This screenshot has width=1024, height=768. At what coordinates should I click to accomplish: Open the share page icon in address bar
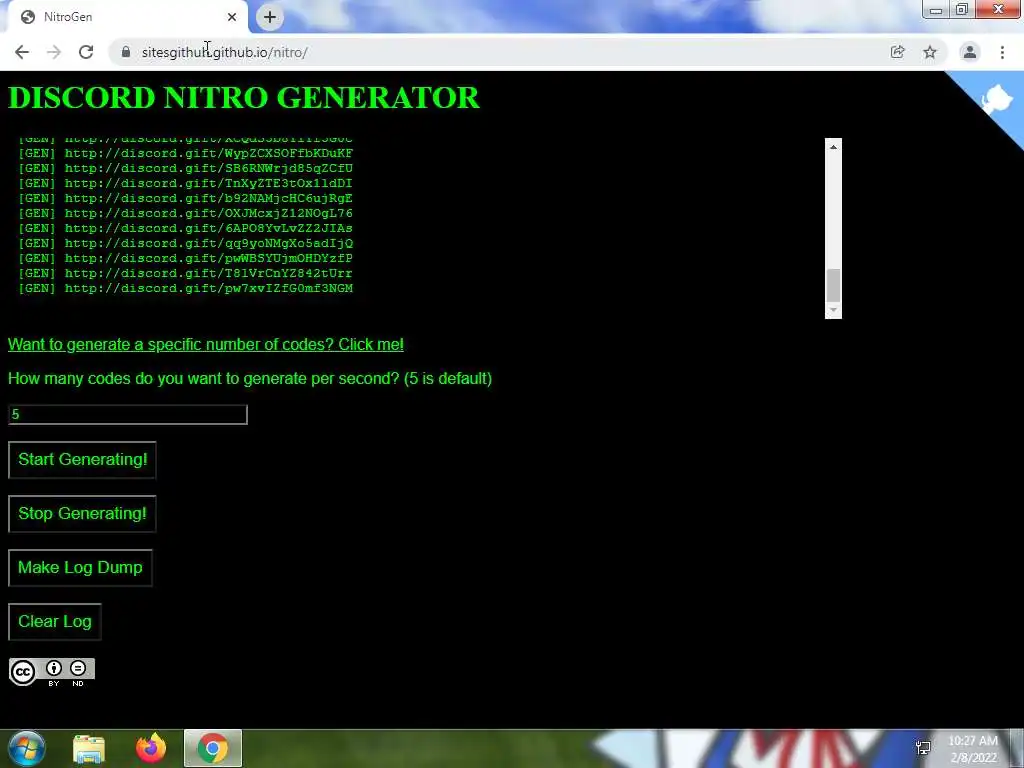[x=898, y=52]
